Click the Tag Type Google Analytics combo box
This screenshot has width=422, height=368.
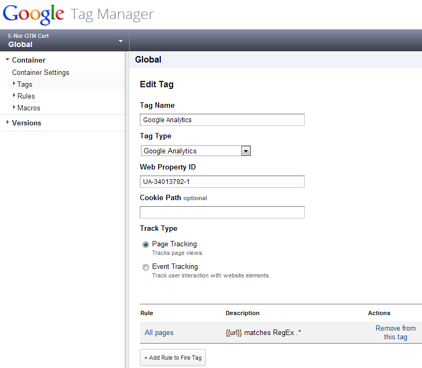coord(195,151)
